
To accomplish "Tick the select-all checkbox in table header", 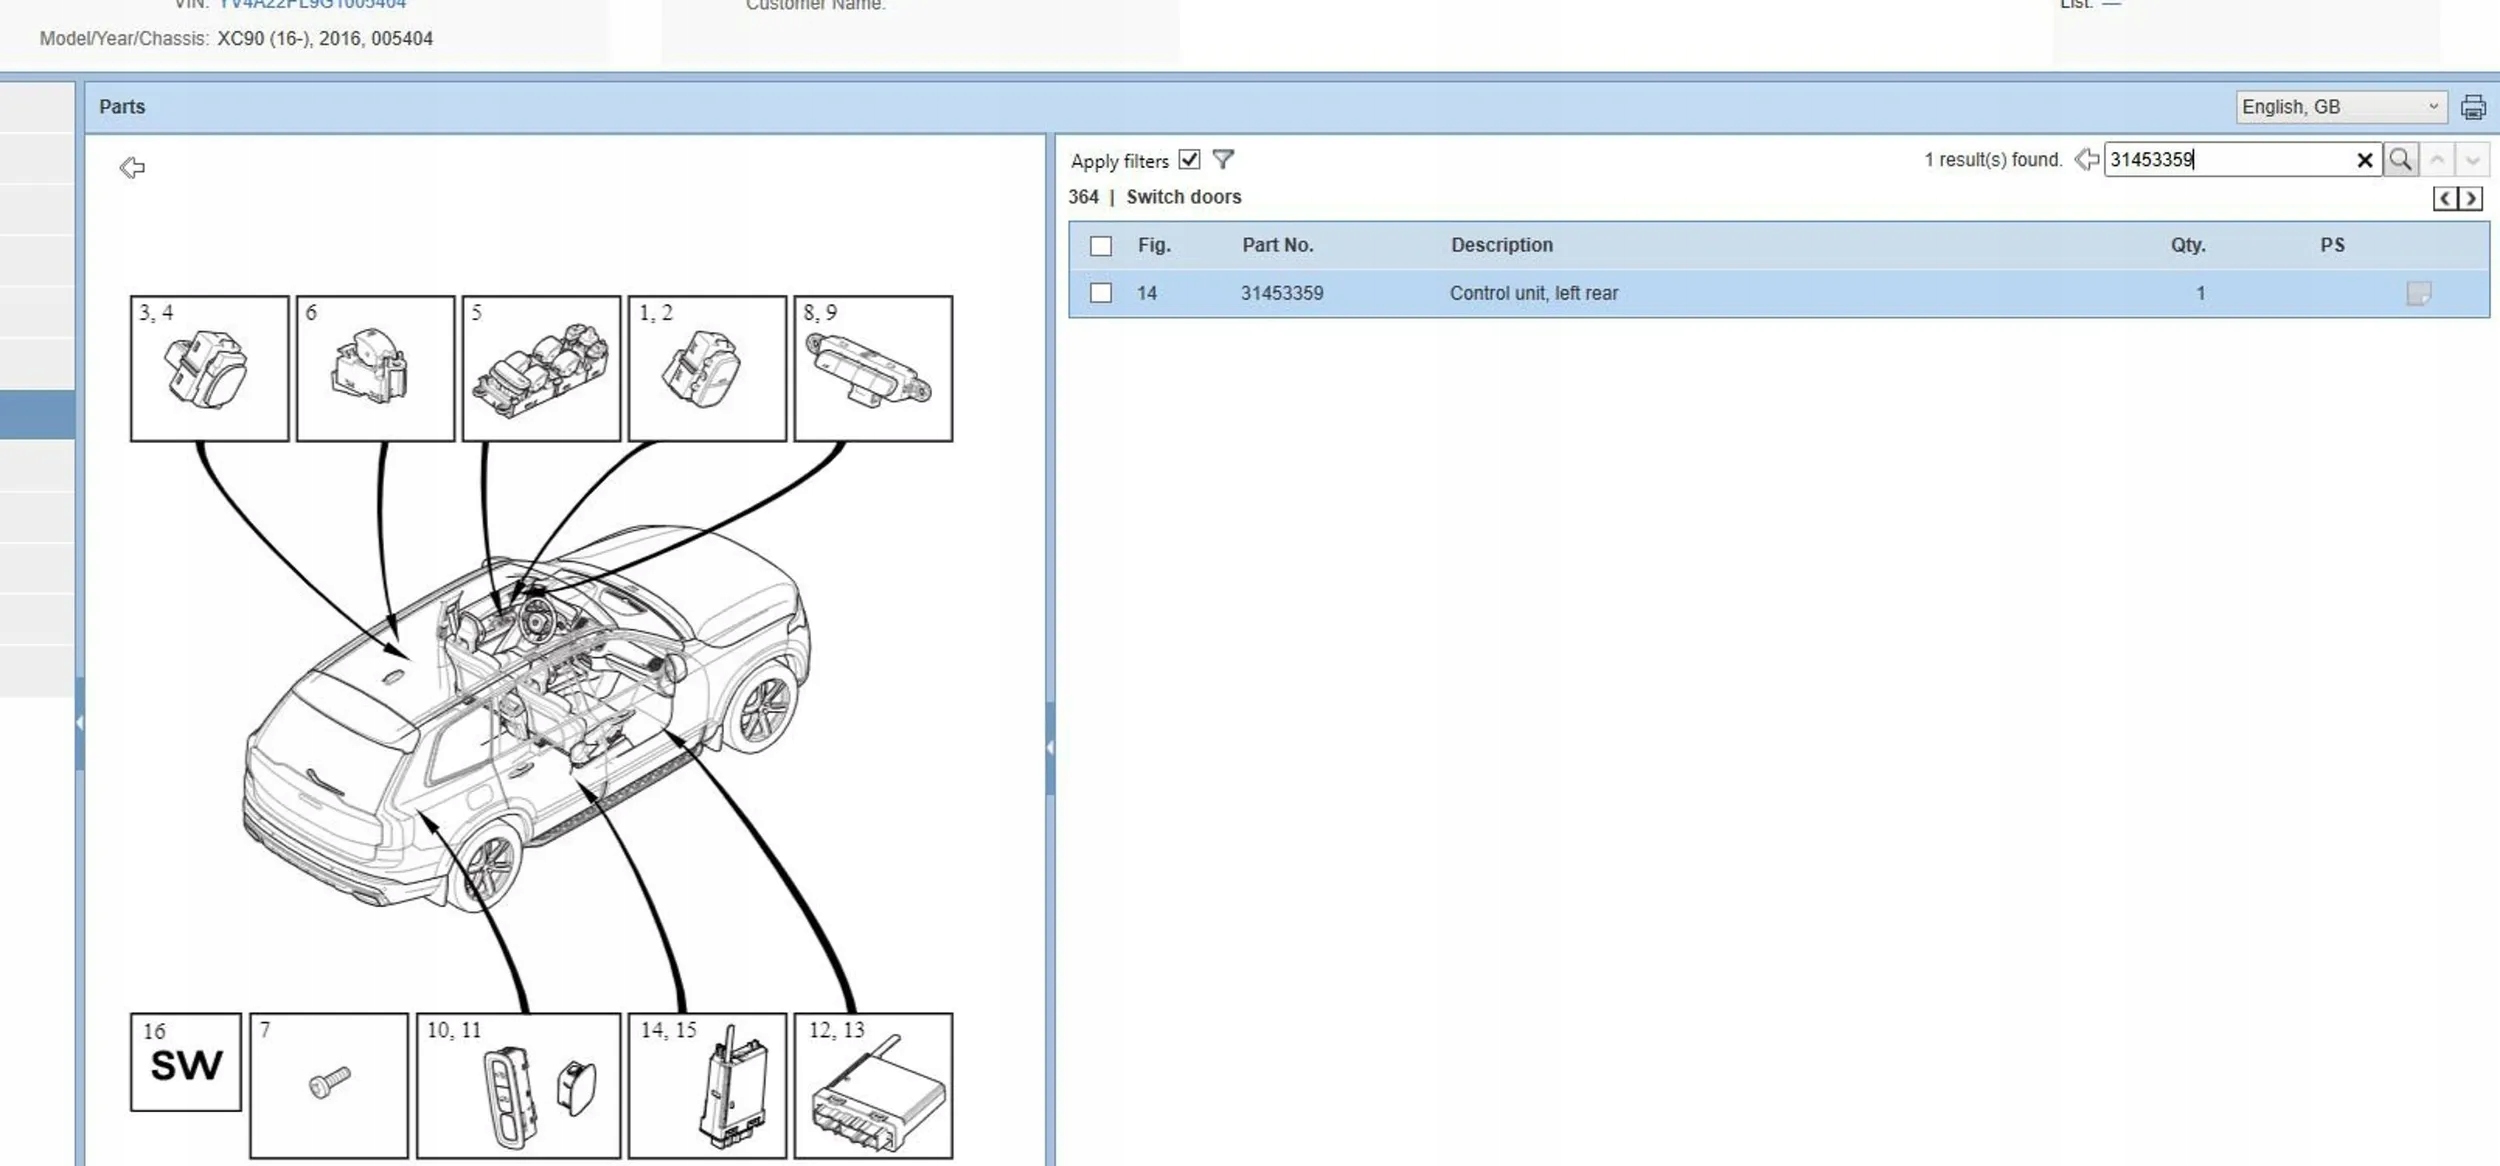I will [x=1101, y=246].
